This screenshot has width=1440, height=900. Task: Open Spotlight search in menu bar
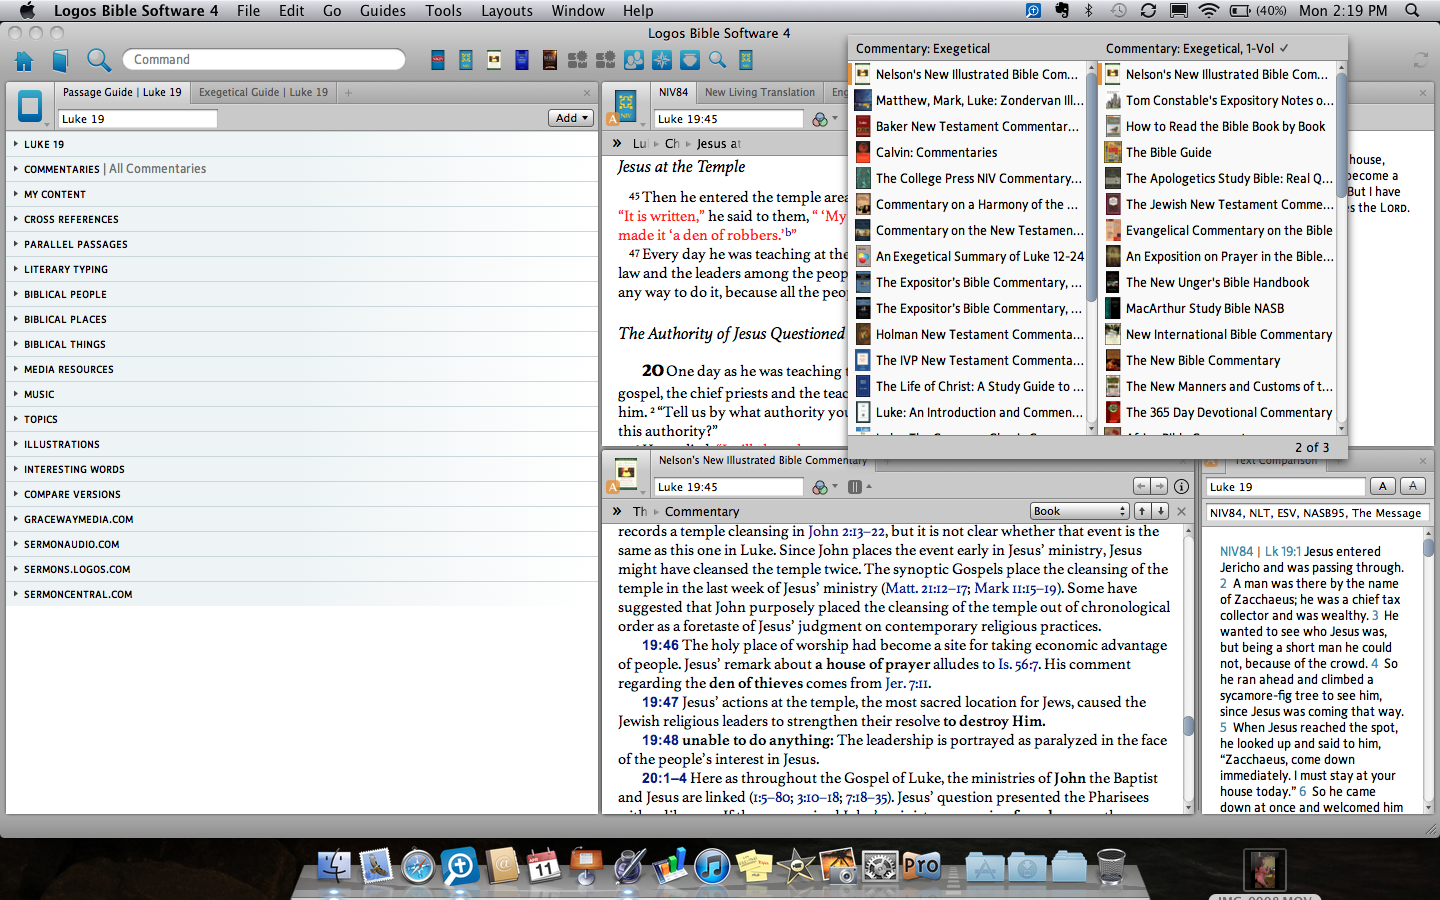tap(1412, 10)
